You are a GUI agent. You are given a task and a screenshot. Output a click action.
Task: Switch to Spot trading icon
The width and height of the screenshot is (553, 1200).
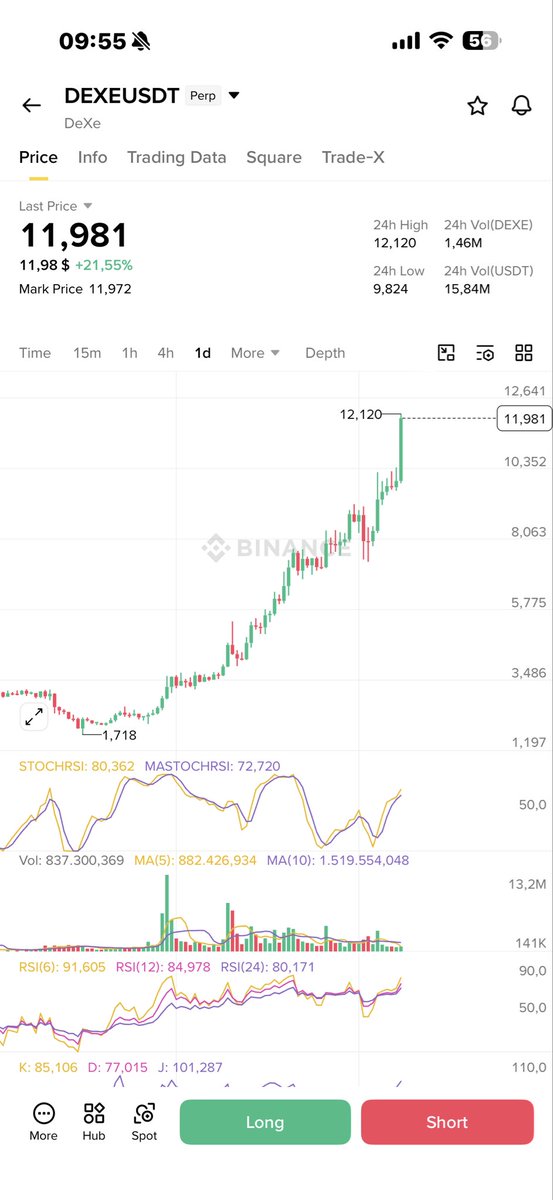(x=145, y=1122)
